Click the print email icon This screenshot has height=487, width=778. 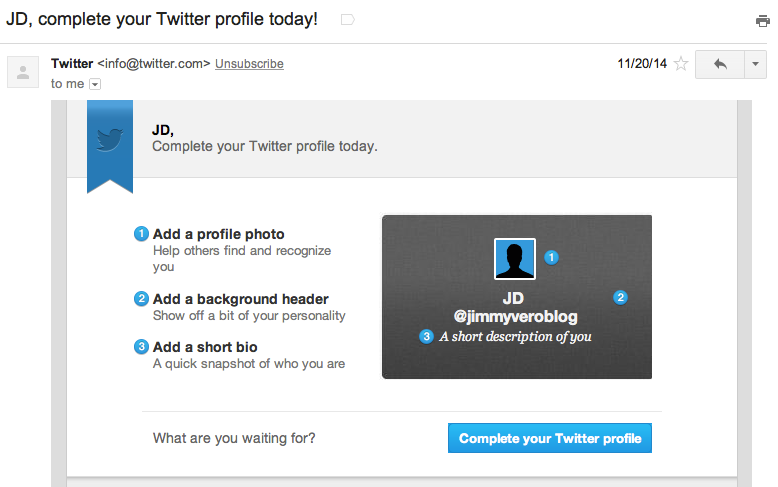(x=763, y=20)
